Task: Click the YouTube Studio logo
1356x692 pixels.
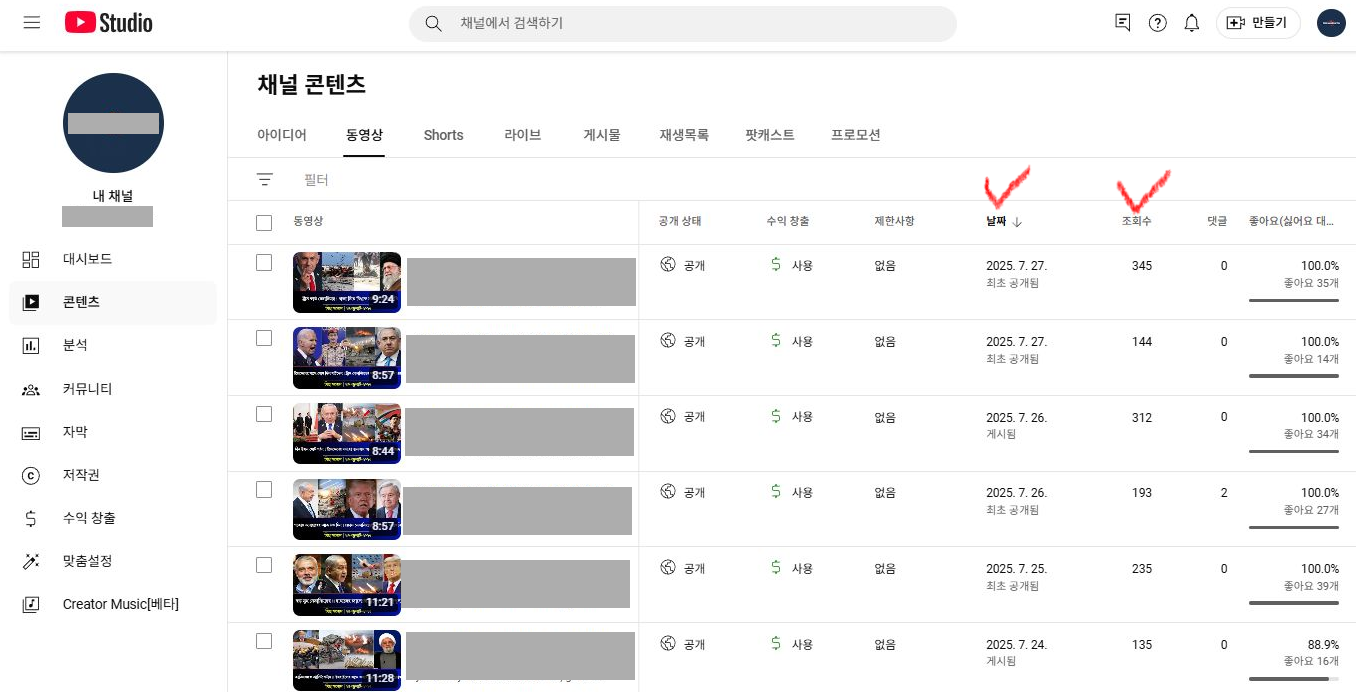Action: click(109, 22)
